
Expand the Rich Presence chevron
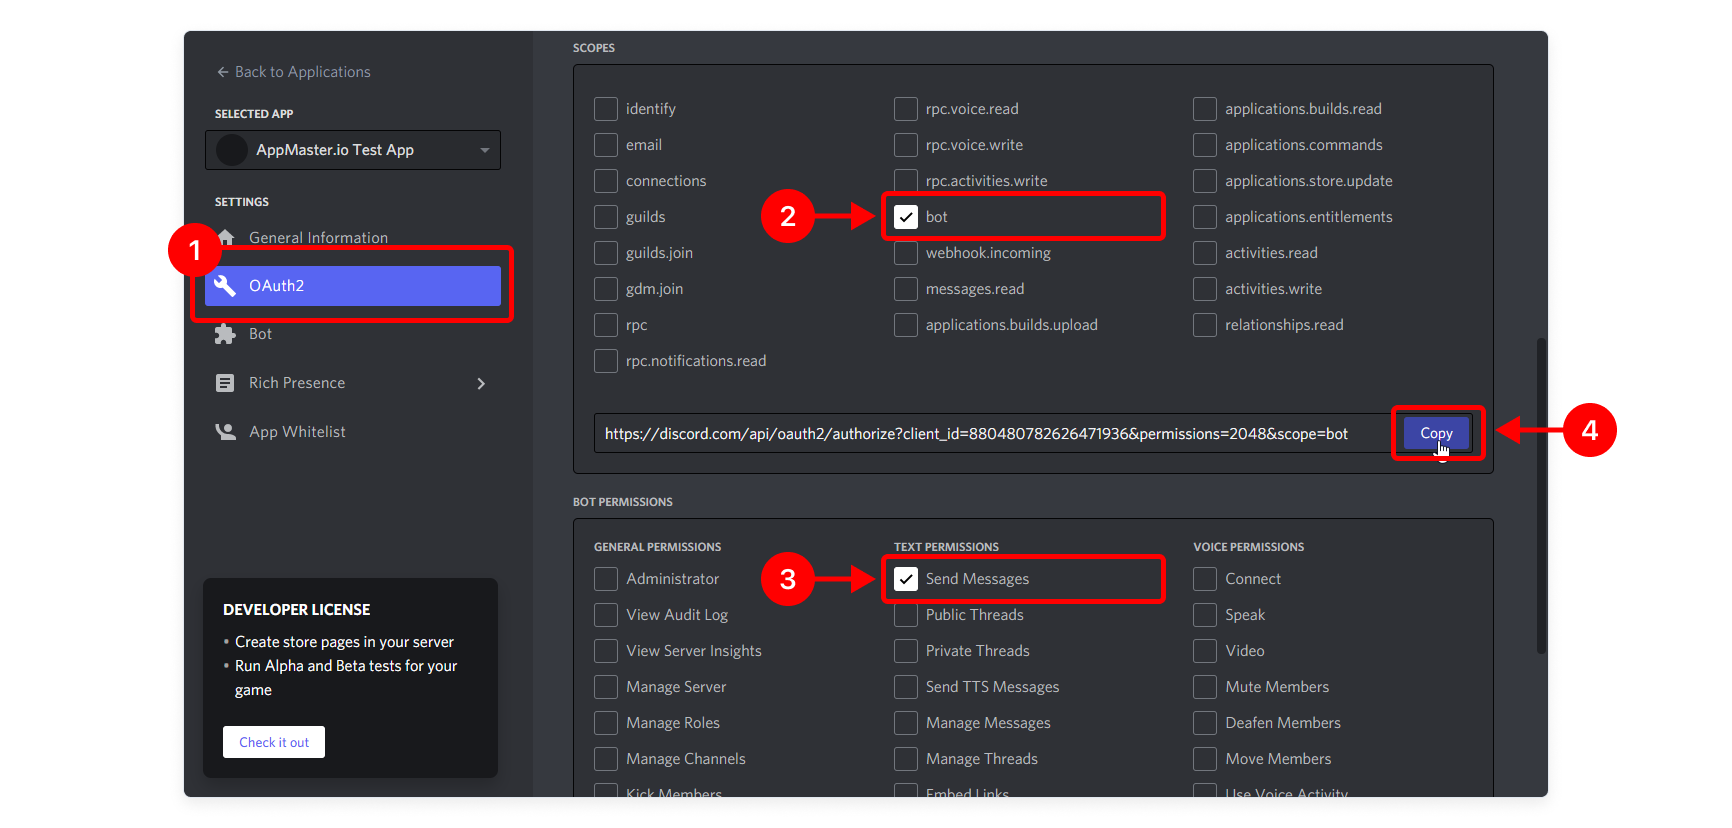(x=481, y=384)
